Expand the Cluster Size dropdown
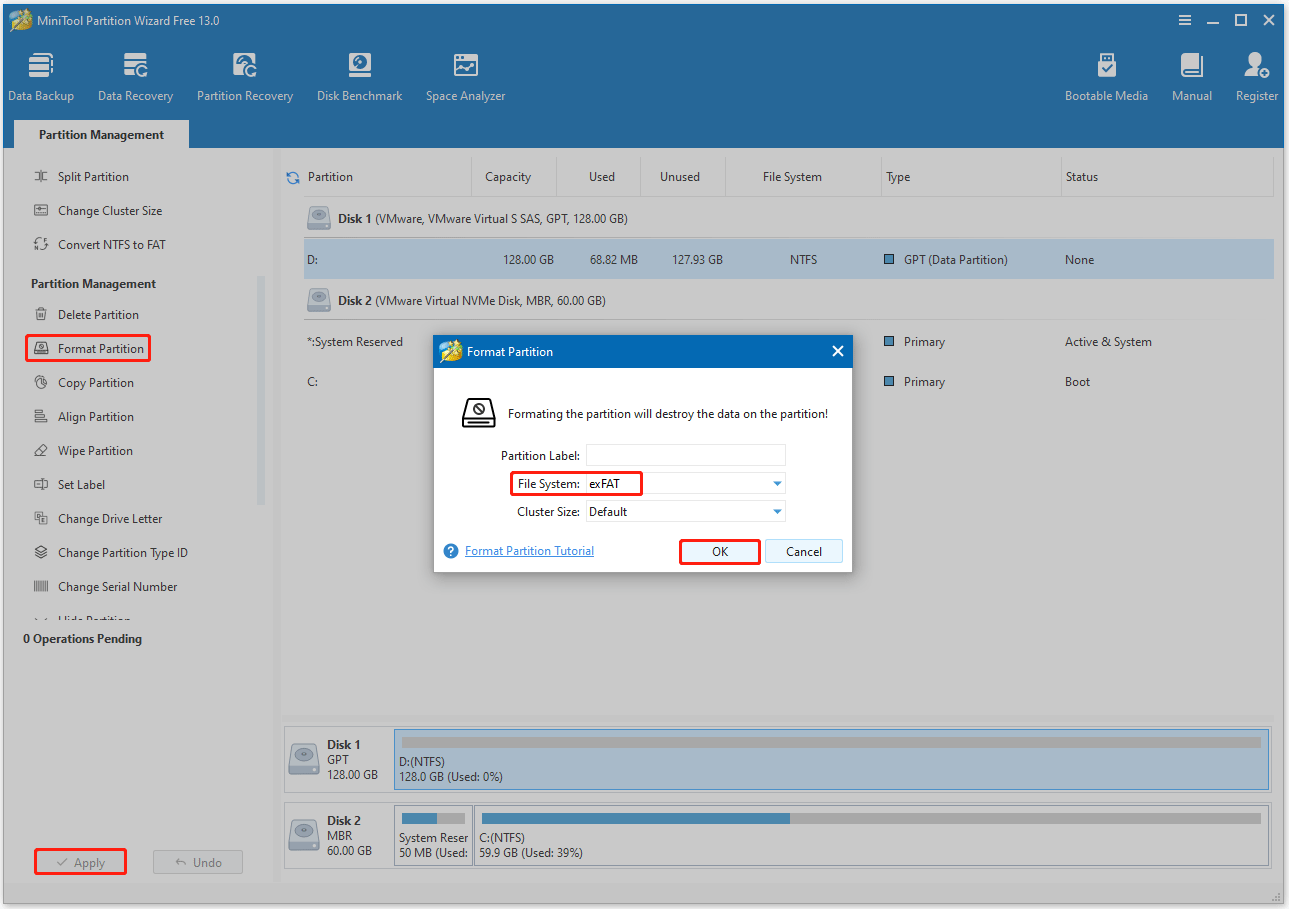1289x909 pixels. pyautogui.click(x=777, y=511)
